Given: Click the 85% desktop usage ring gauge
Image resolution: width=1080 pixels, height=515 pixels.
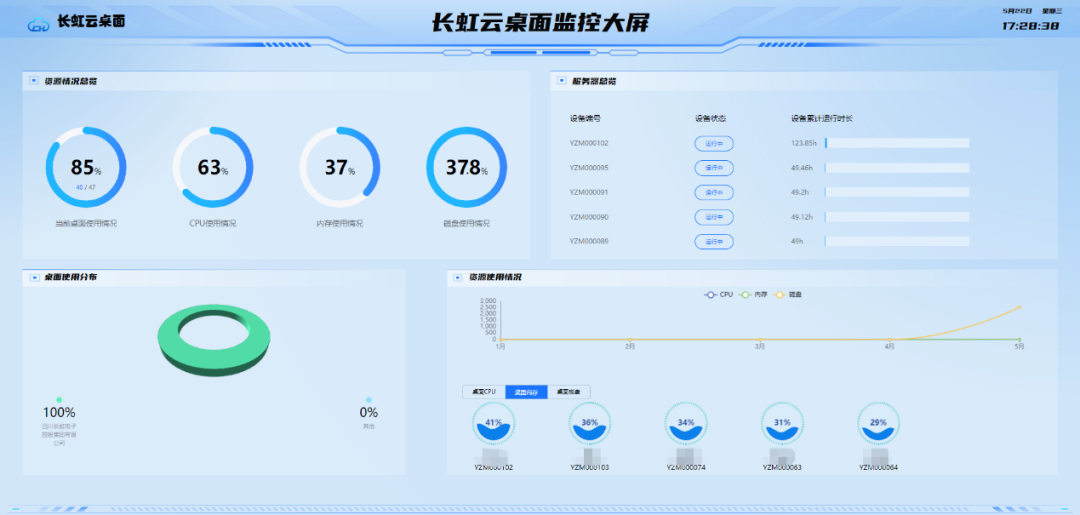Looking at the screenshot, I should (x=86, y=167).
